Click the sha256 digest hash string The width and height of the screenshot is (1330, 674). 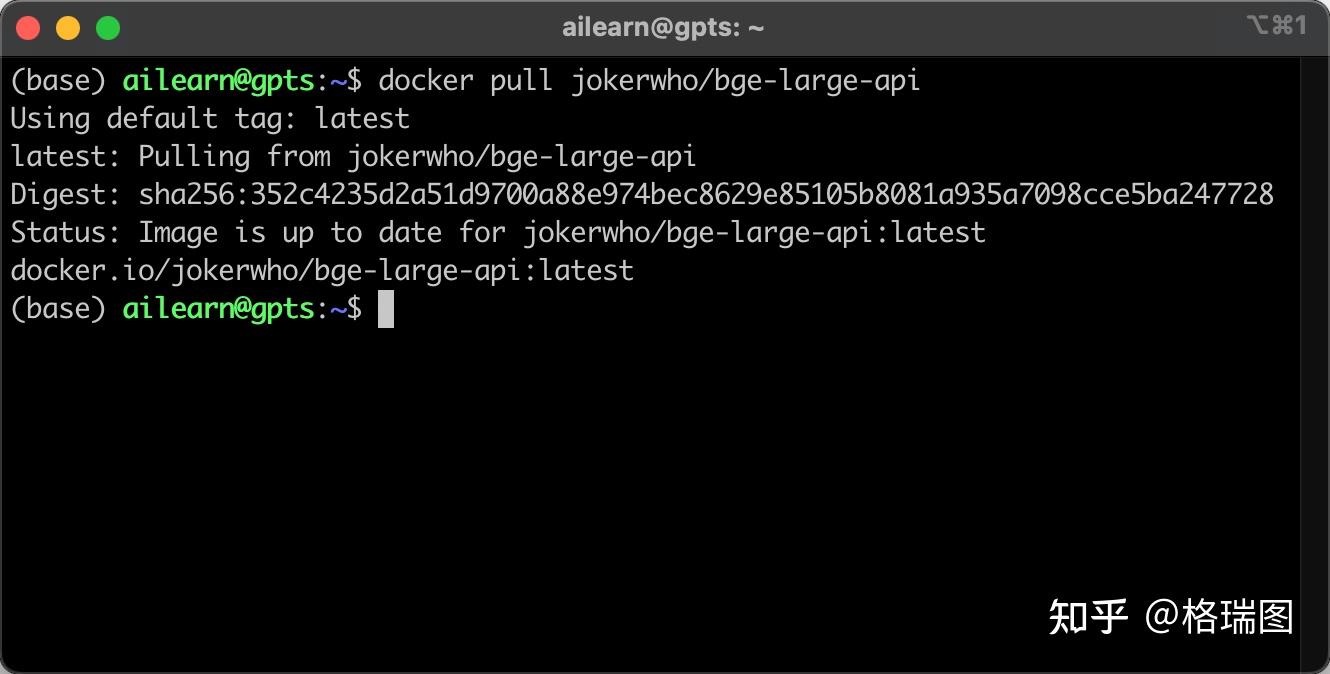click(705, 194)
